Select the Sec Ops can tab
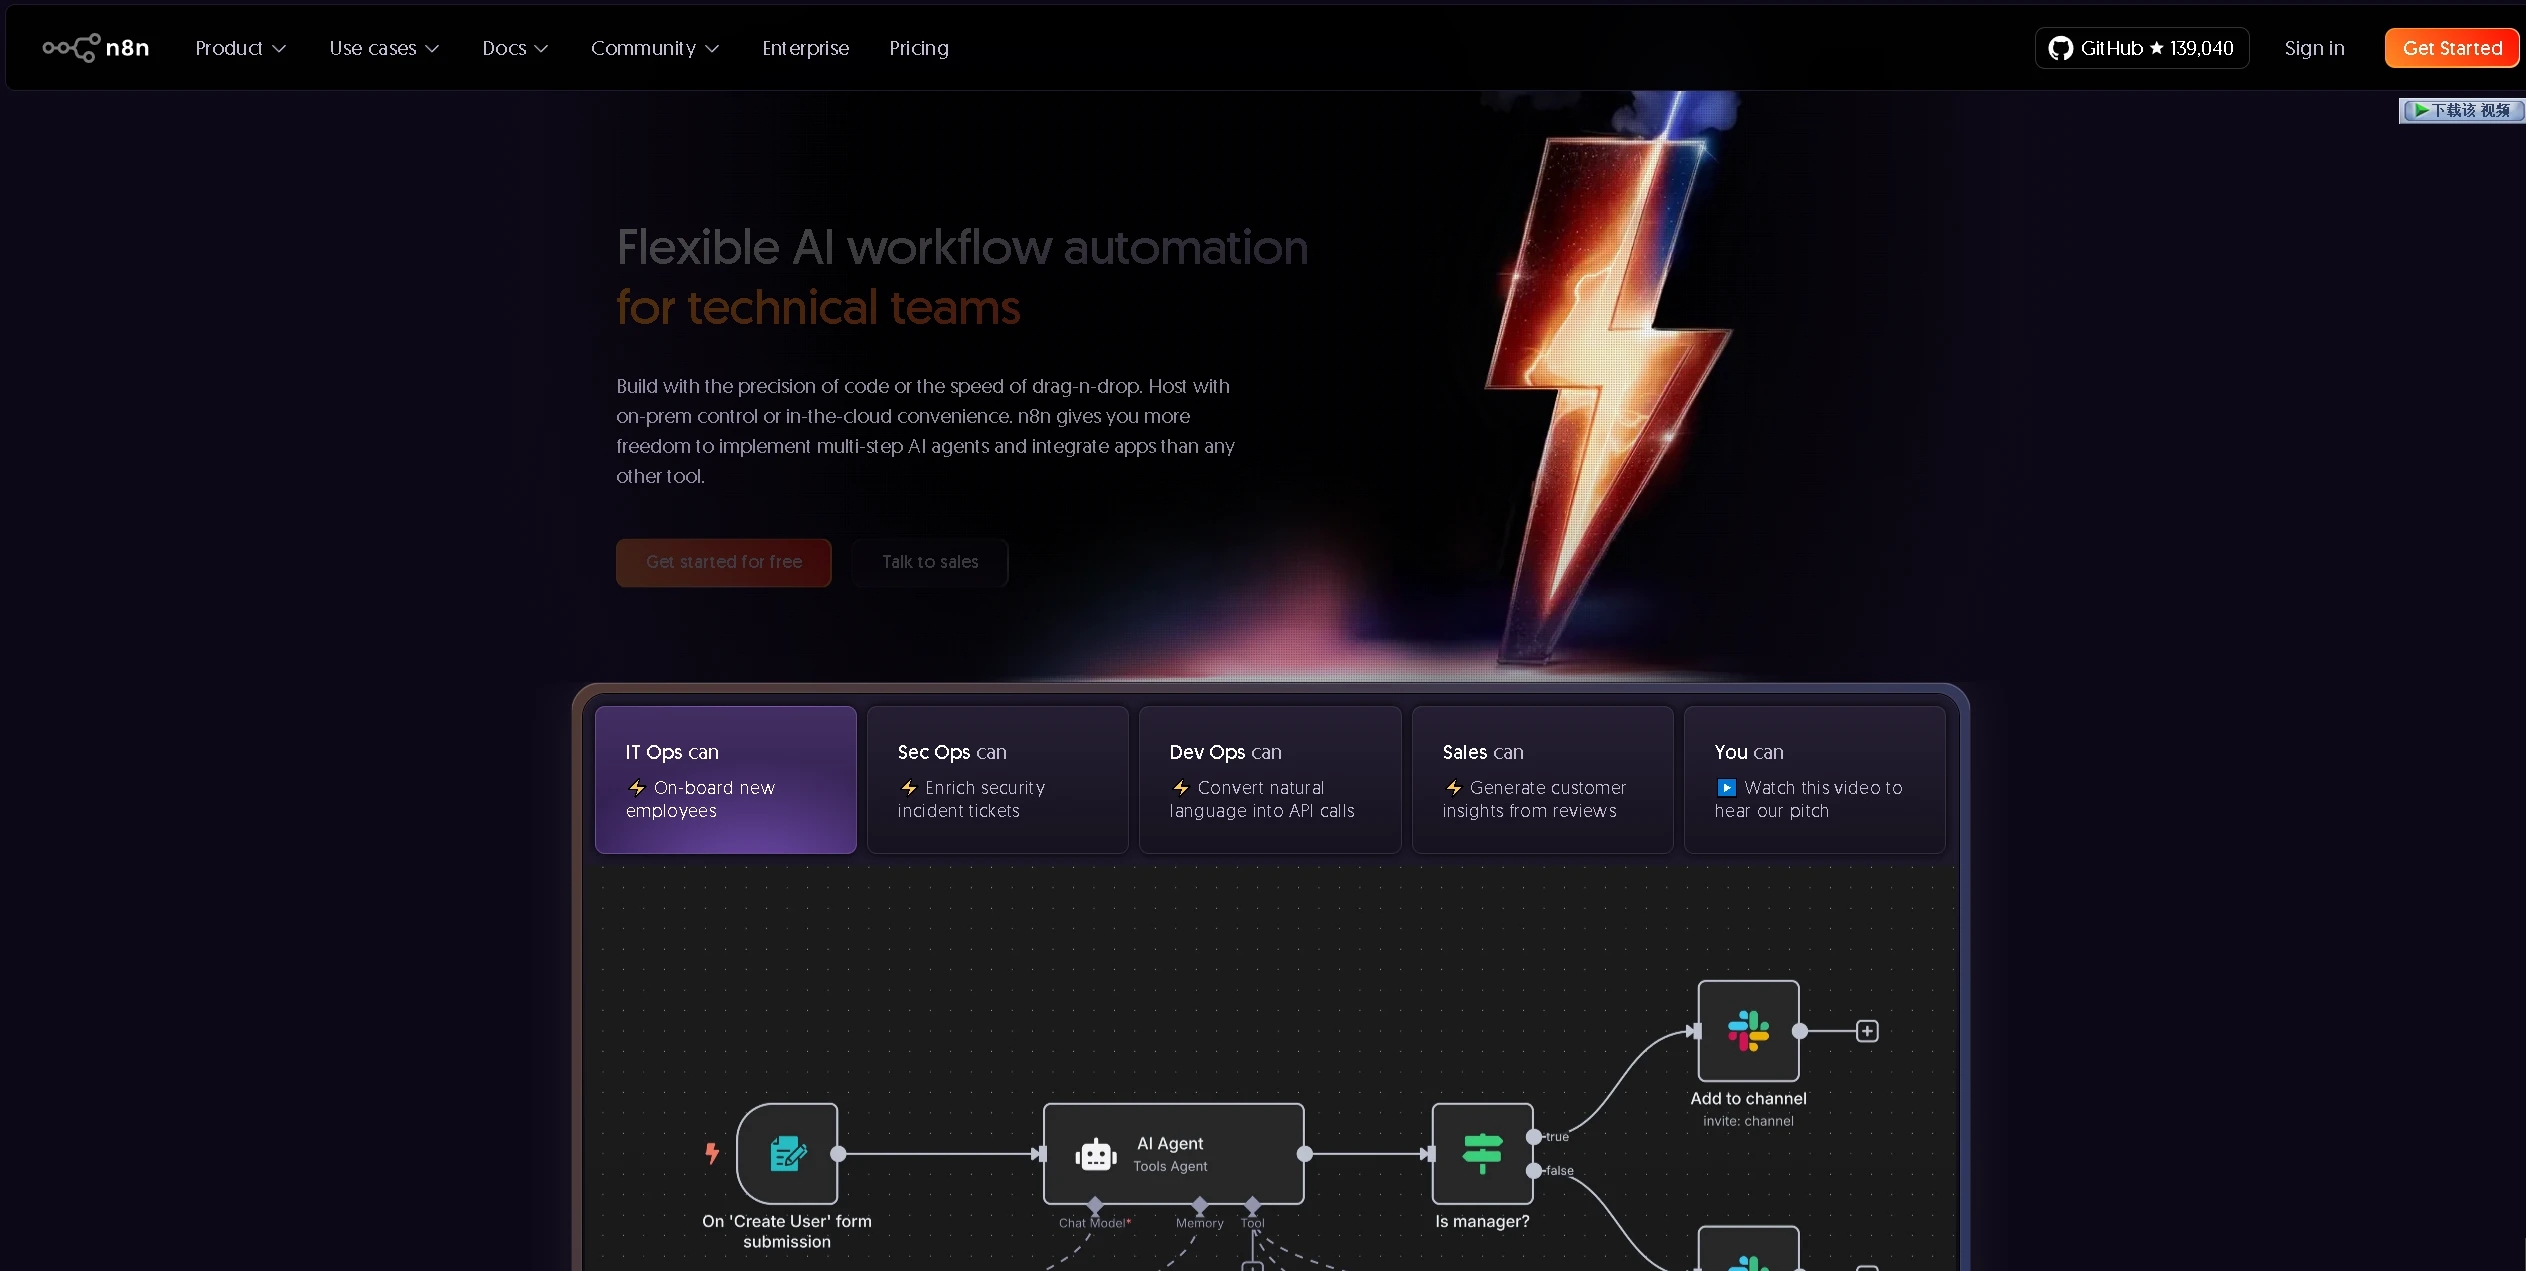 pyautogui.click(x=997, y=780)
